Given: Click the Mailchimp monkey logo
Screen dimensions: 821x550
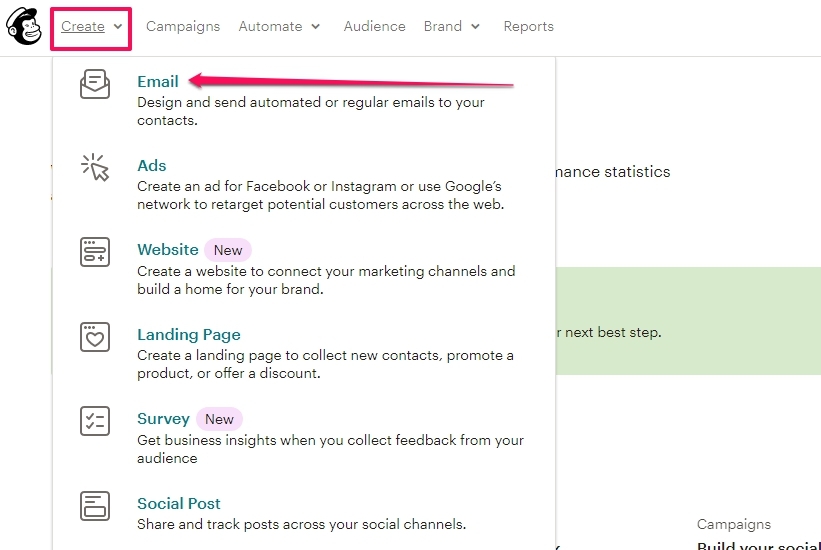Looking at the screenshot, I should click(24, 26).
